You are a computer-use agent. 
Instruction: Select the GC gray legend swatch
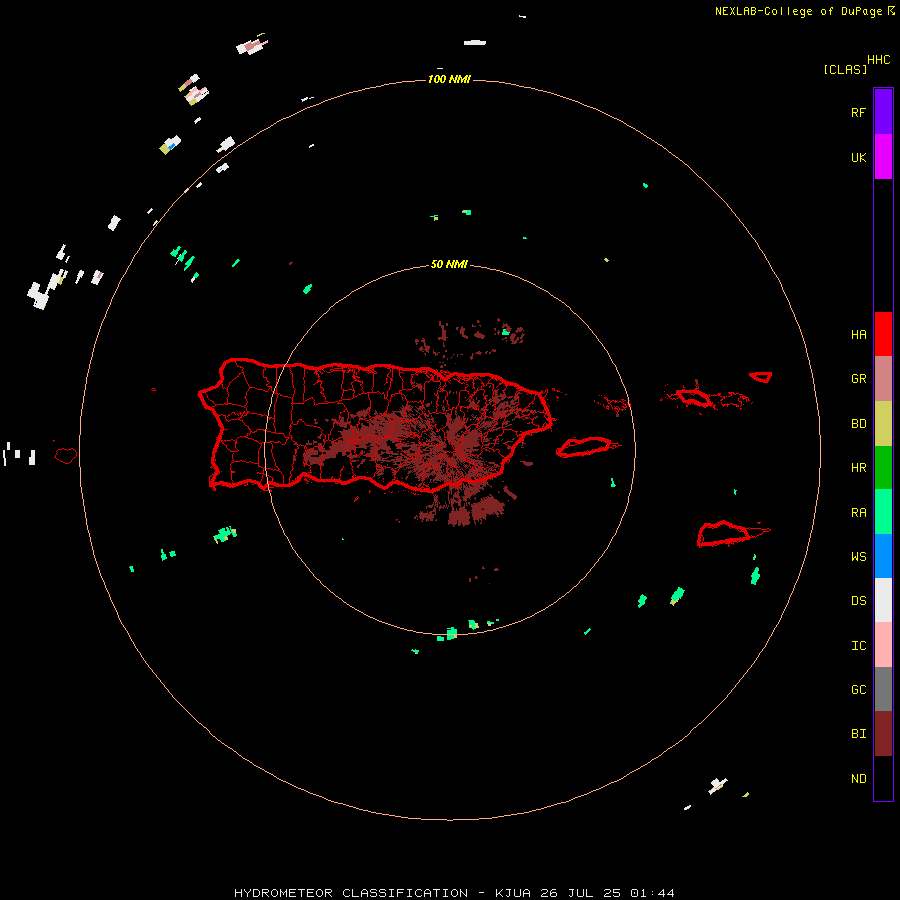[883, 689]
